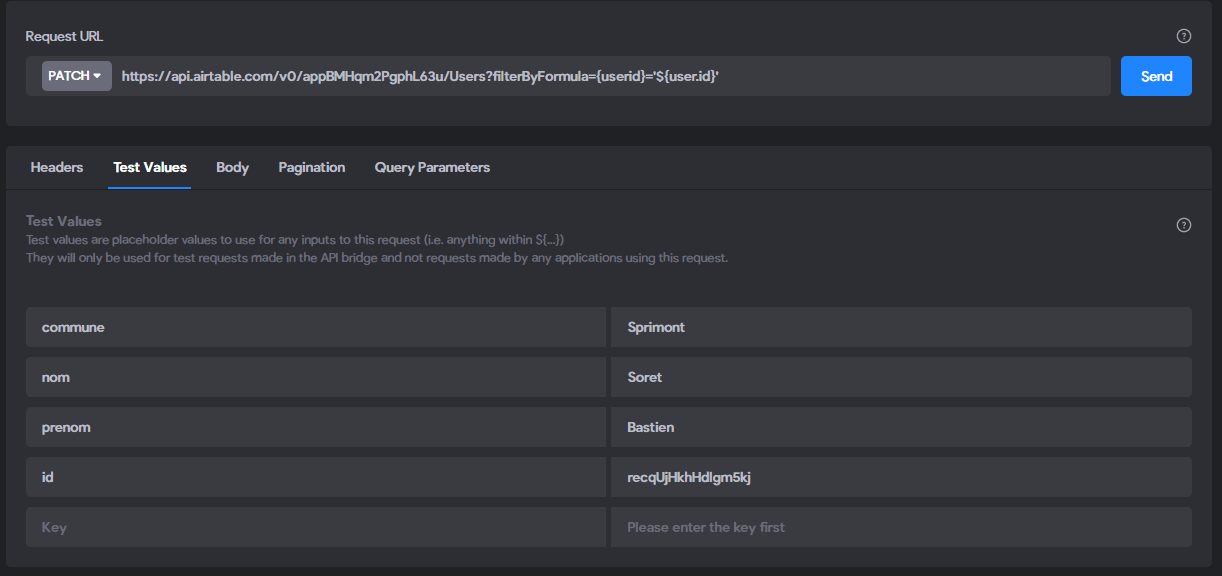
Task: Open the Test Values help icon
Action: [x=1184, y=225]
